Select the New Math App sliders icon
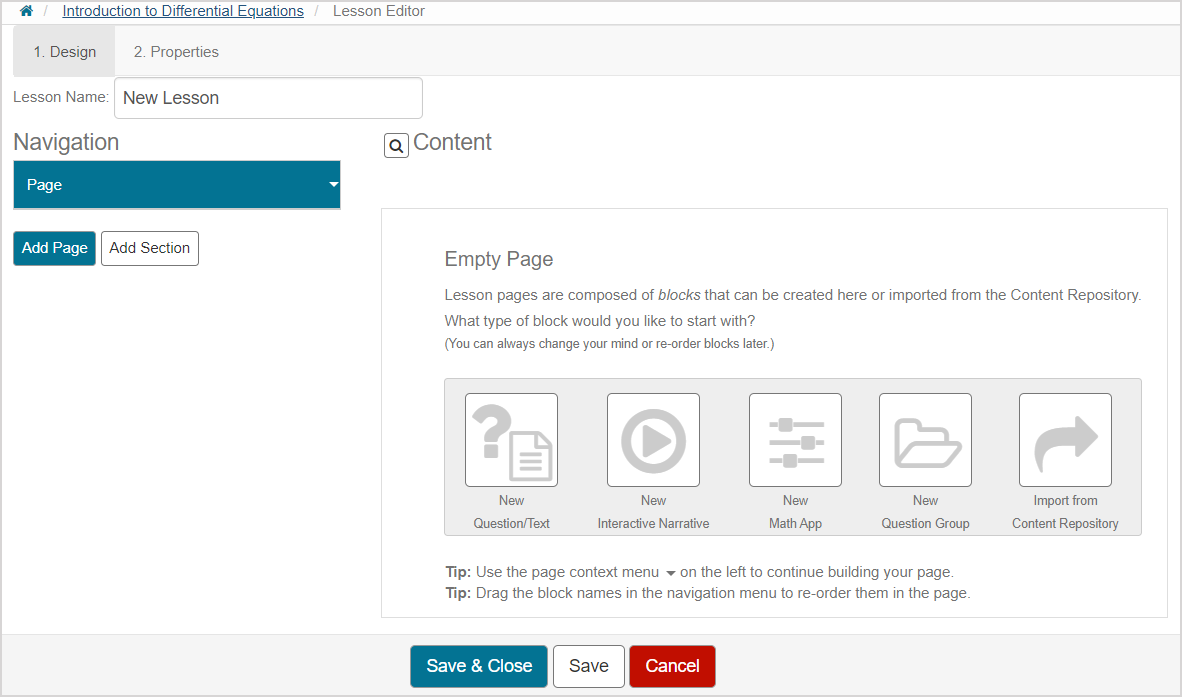Viewport: 1182px width, 697px height. pyautogui.click(x=795, y=440)
